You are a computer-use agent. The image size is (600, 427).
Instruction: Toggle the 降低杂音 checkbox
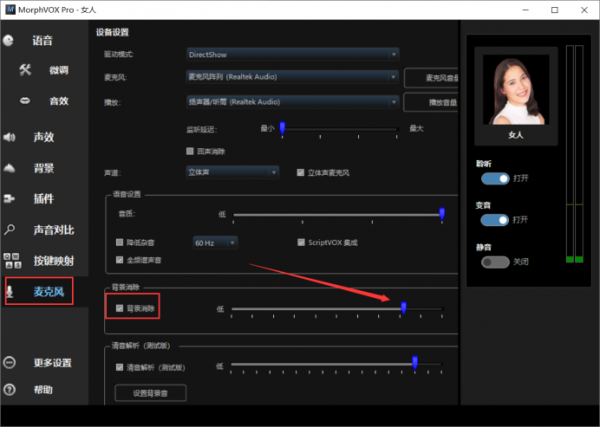tap(119, 242)
